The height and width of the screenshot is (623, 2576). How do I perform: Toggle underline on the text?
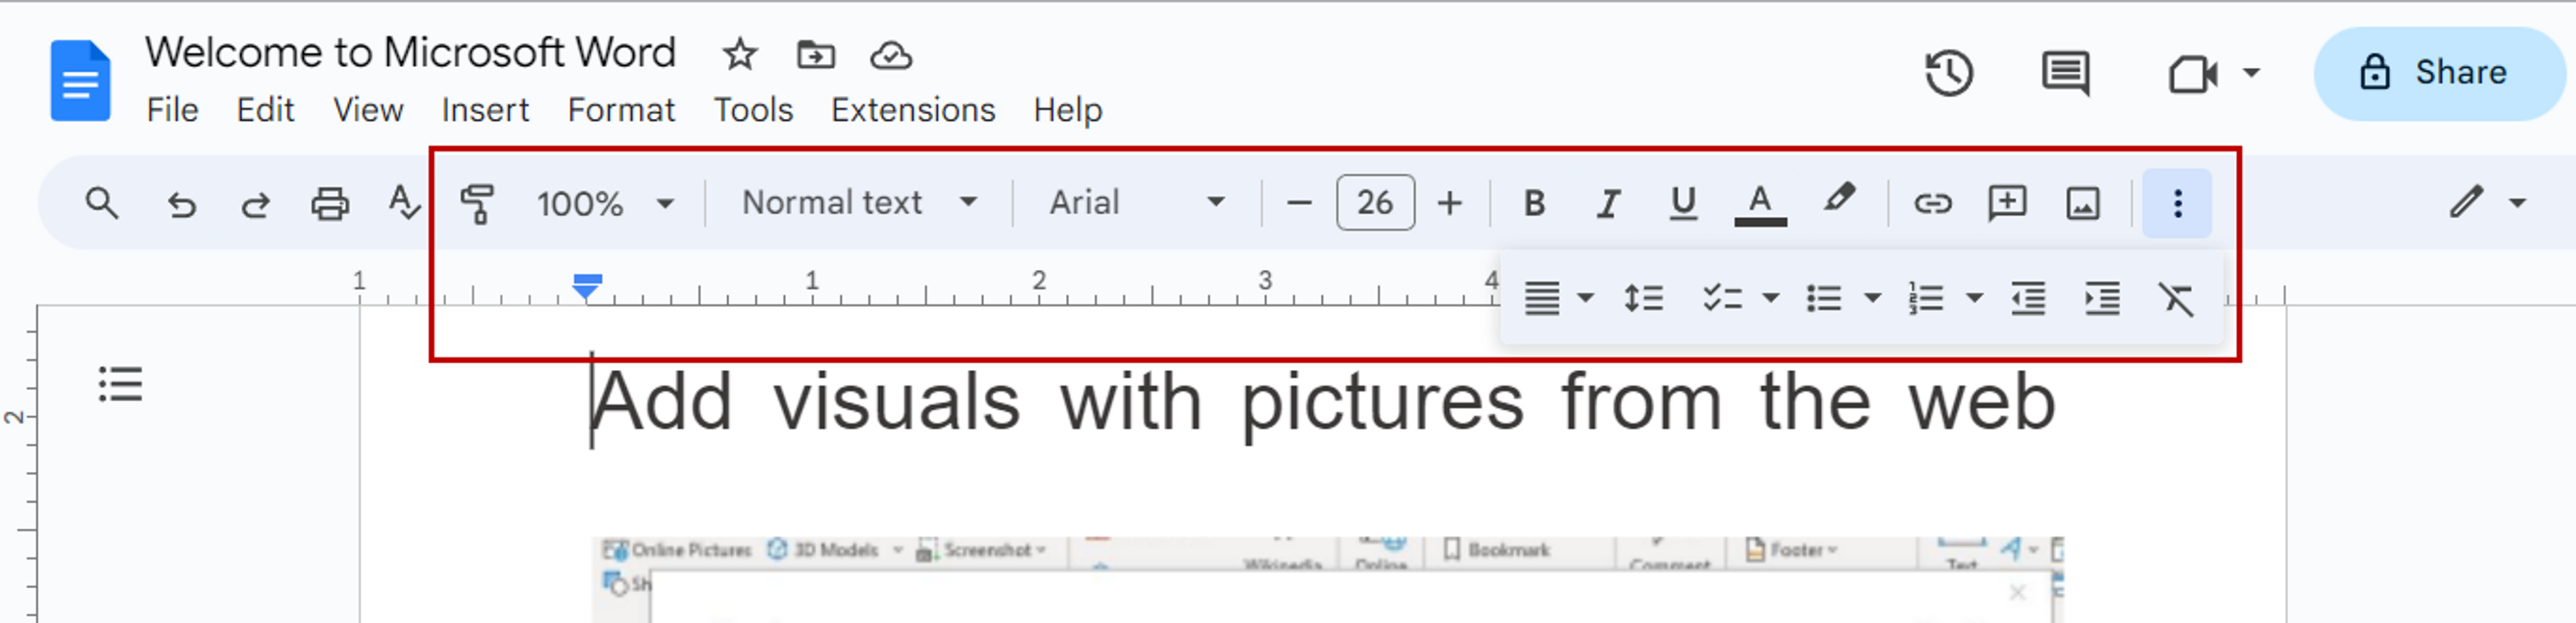coord(1682,202)
